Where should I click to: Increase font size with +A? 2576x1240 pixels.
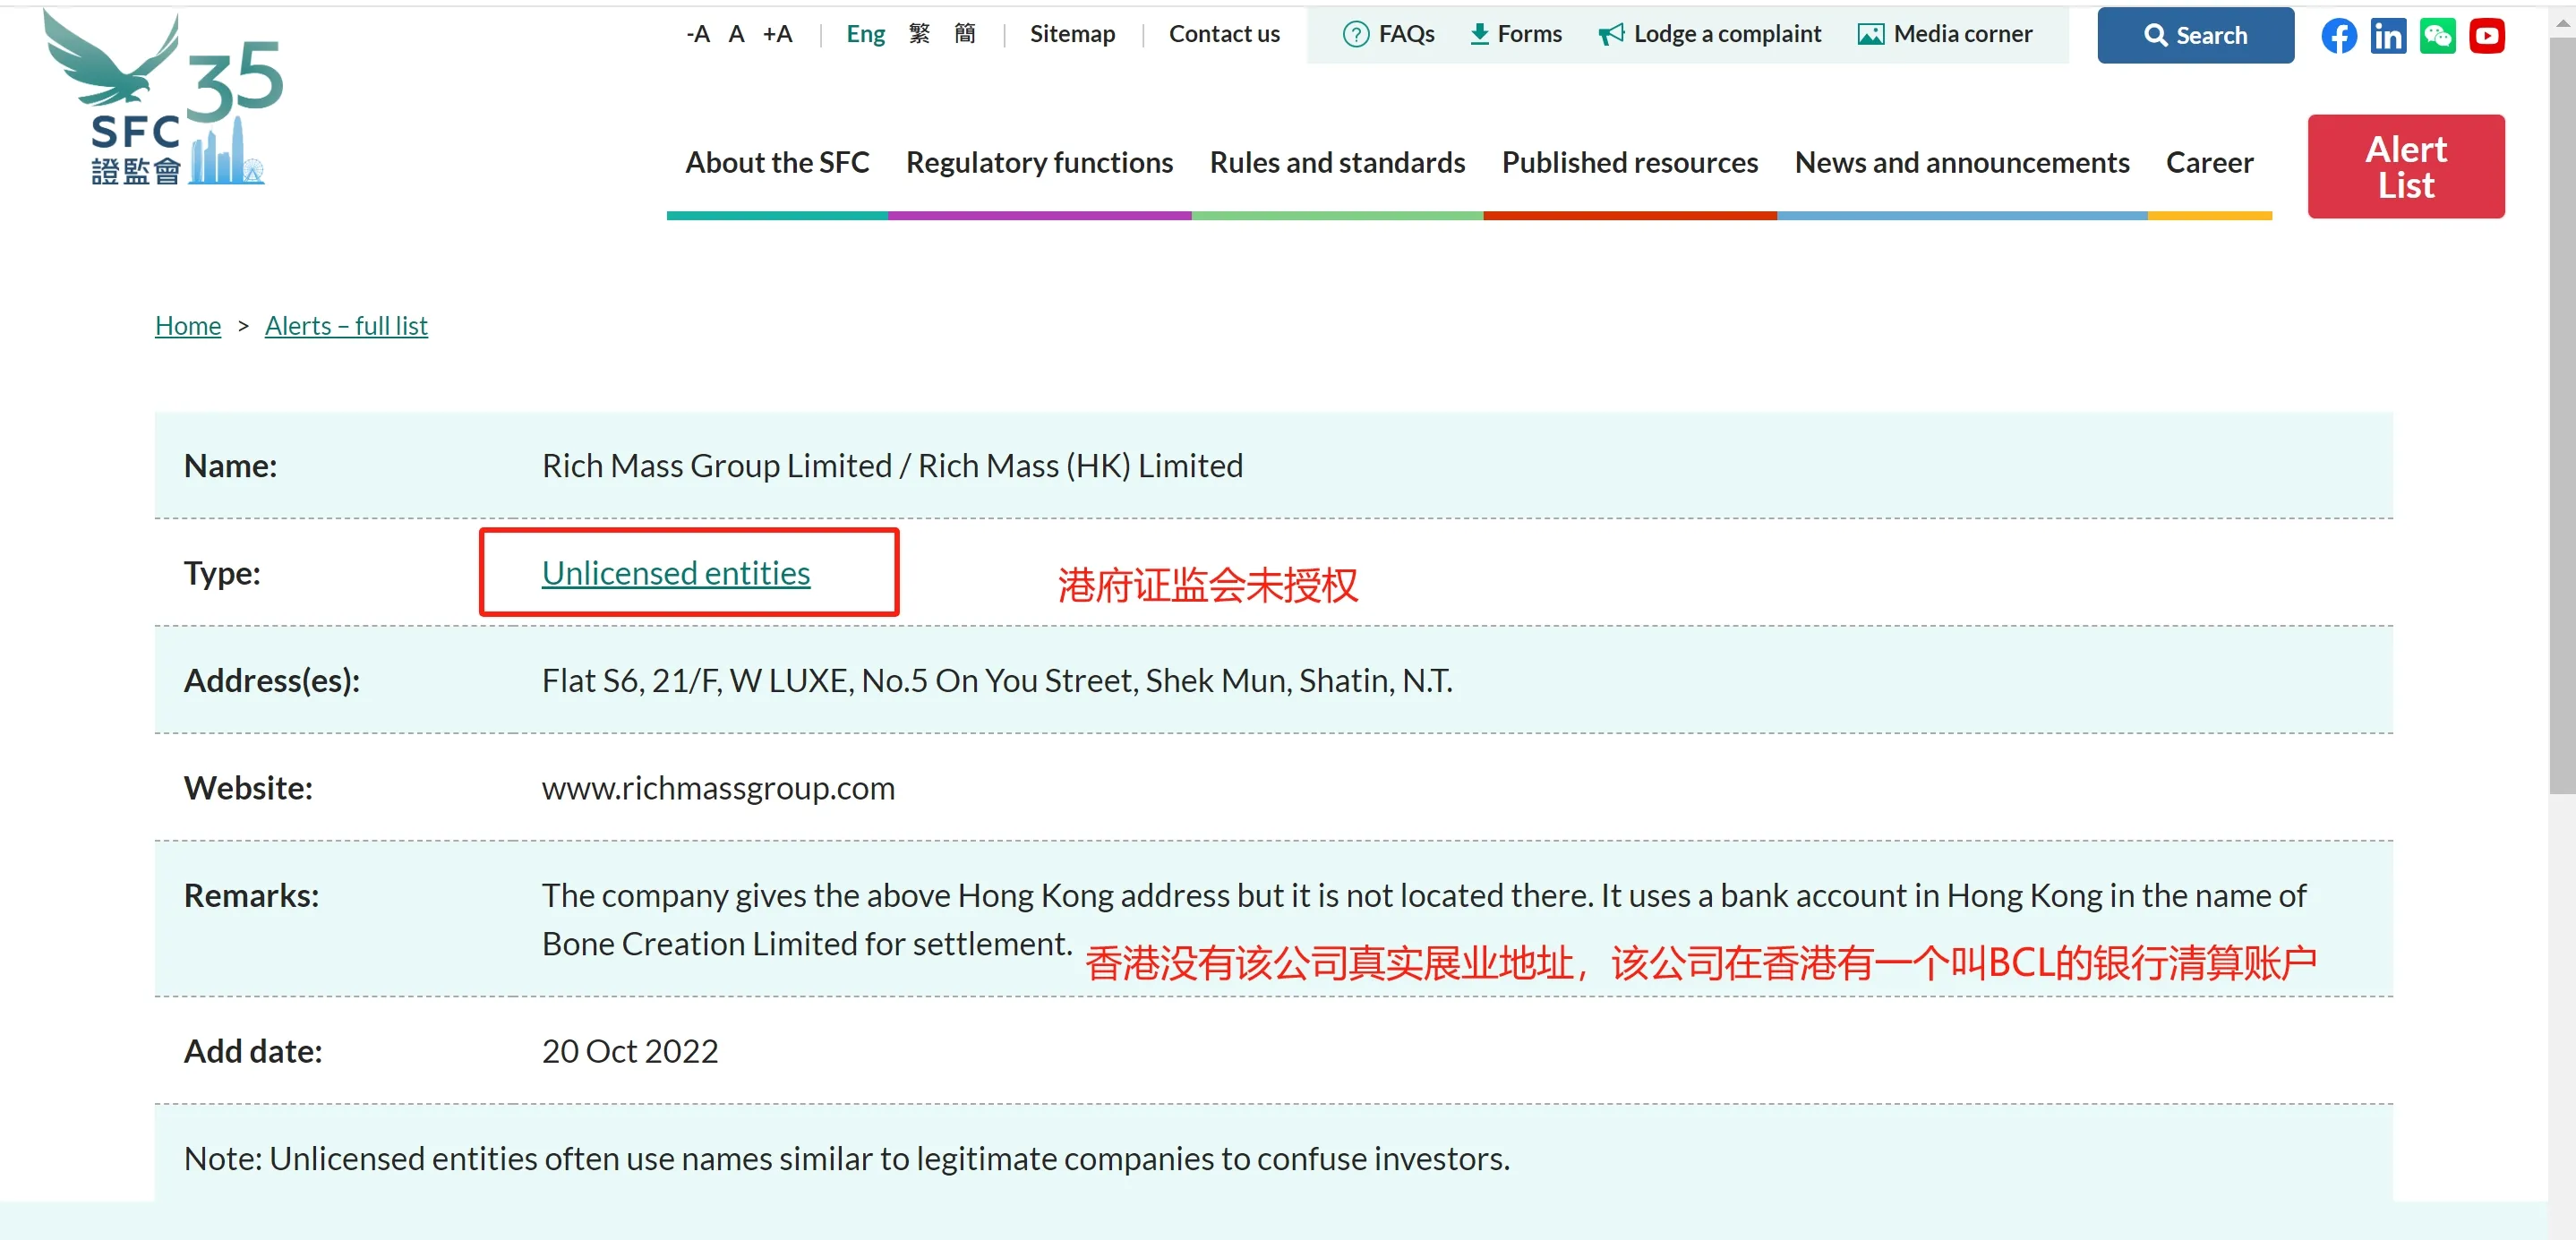[x=777, y=34]
